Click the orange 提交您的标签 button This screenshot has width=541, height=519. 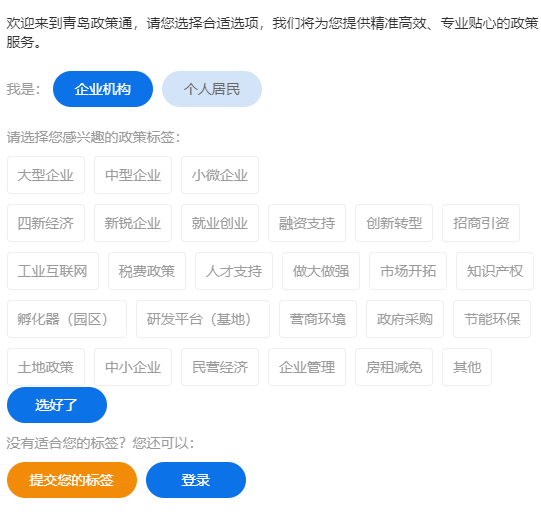72,480
